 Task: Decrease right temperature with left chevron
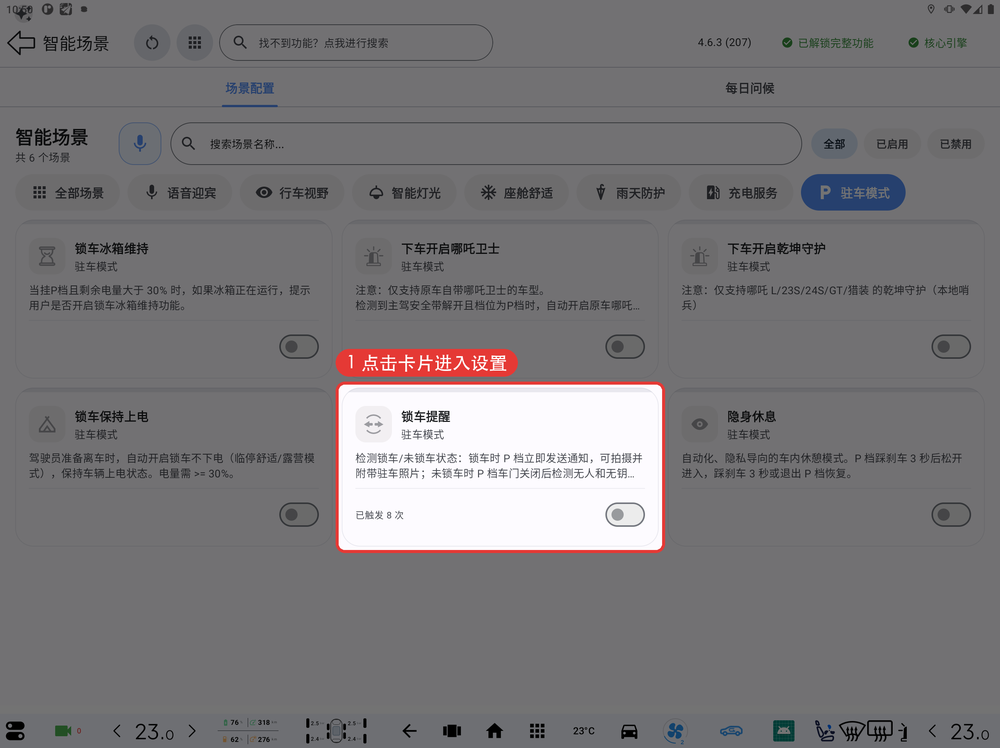click(932, 731)
